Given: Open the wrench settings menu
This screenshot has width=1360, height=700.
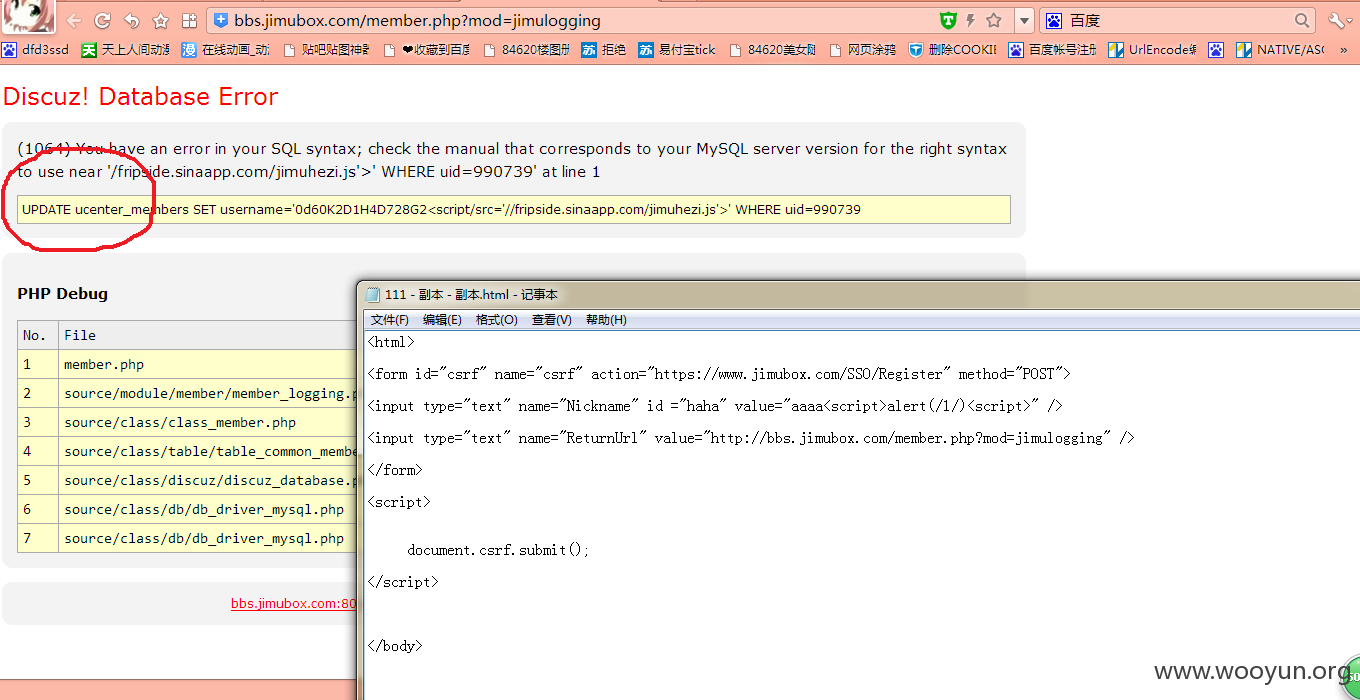Looking at the screenshot, I should tap(1339, 20).
